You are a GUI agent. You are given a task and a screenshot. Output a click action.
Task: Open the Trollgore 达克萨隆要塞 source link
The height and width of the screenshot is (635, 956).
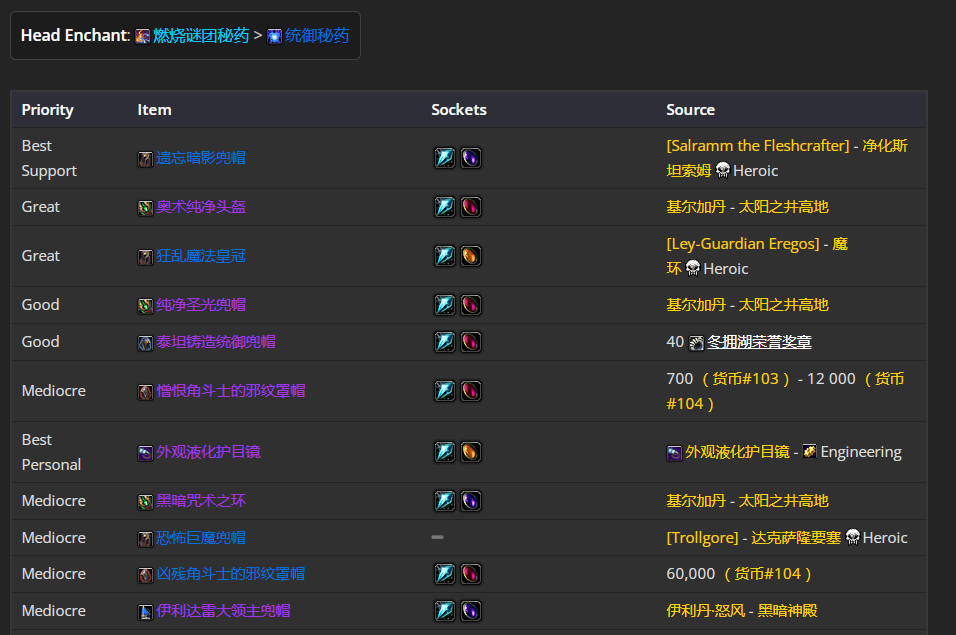(754, 537)
